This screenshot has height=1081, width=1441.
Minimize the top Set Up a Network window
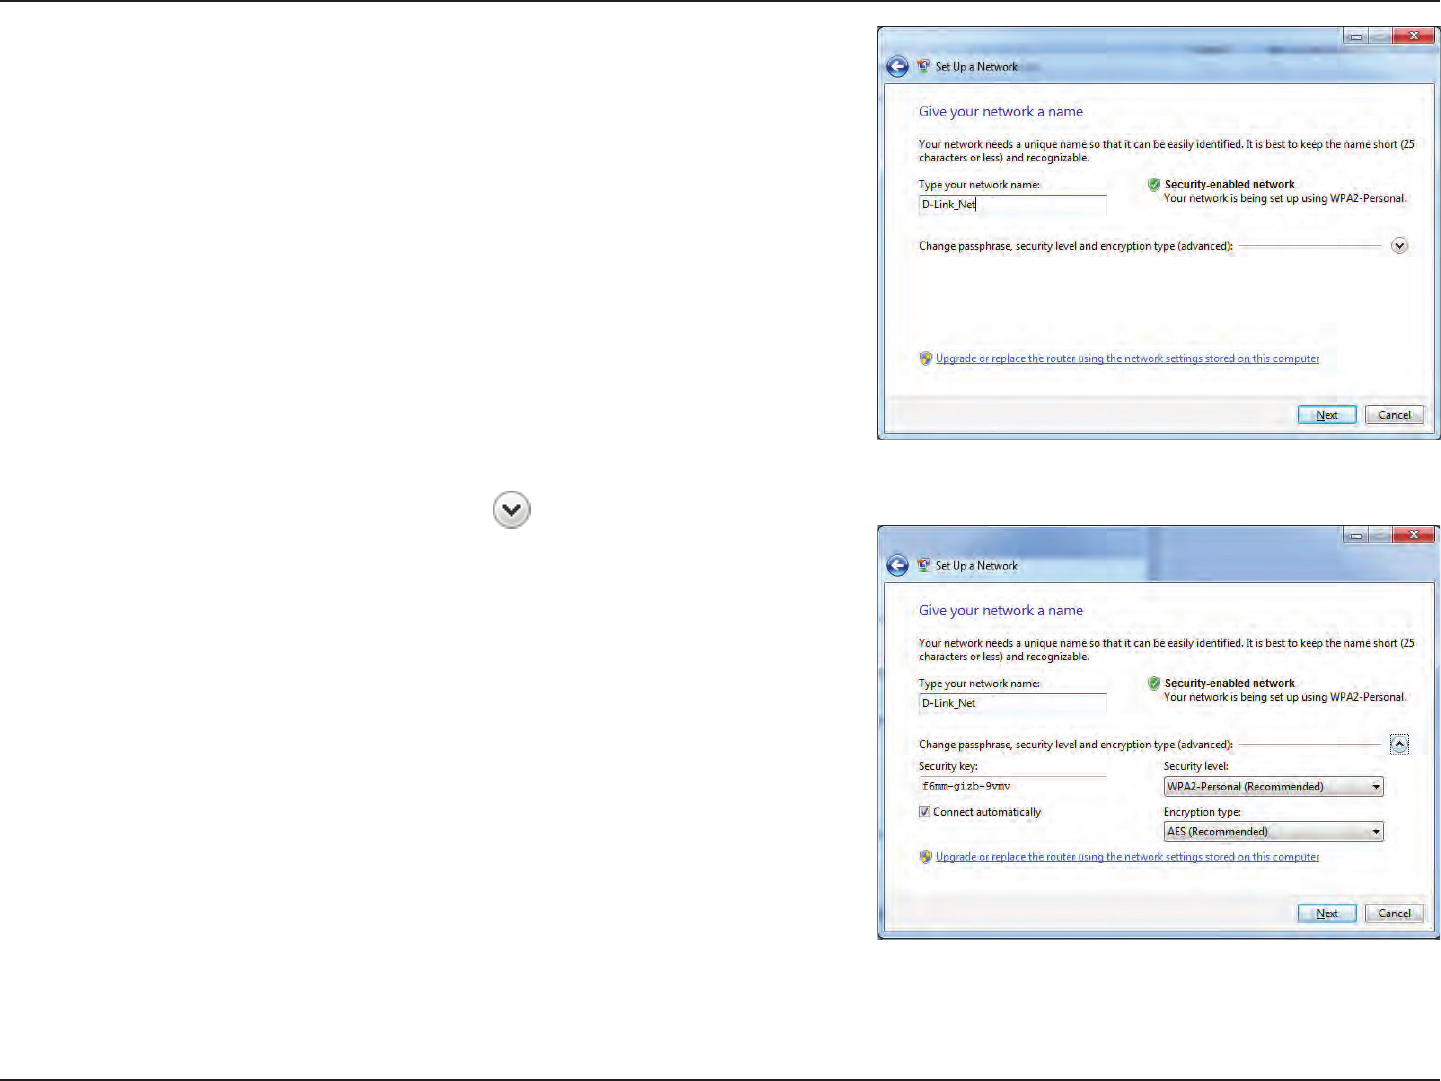tap(1356, 36)
